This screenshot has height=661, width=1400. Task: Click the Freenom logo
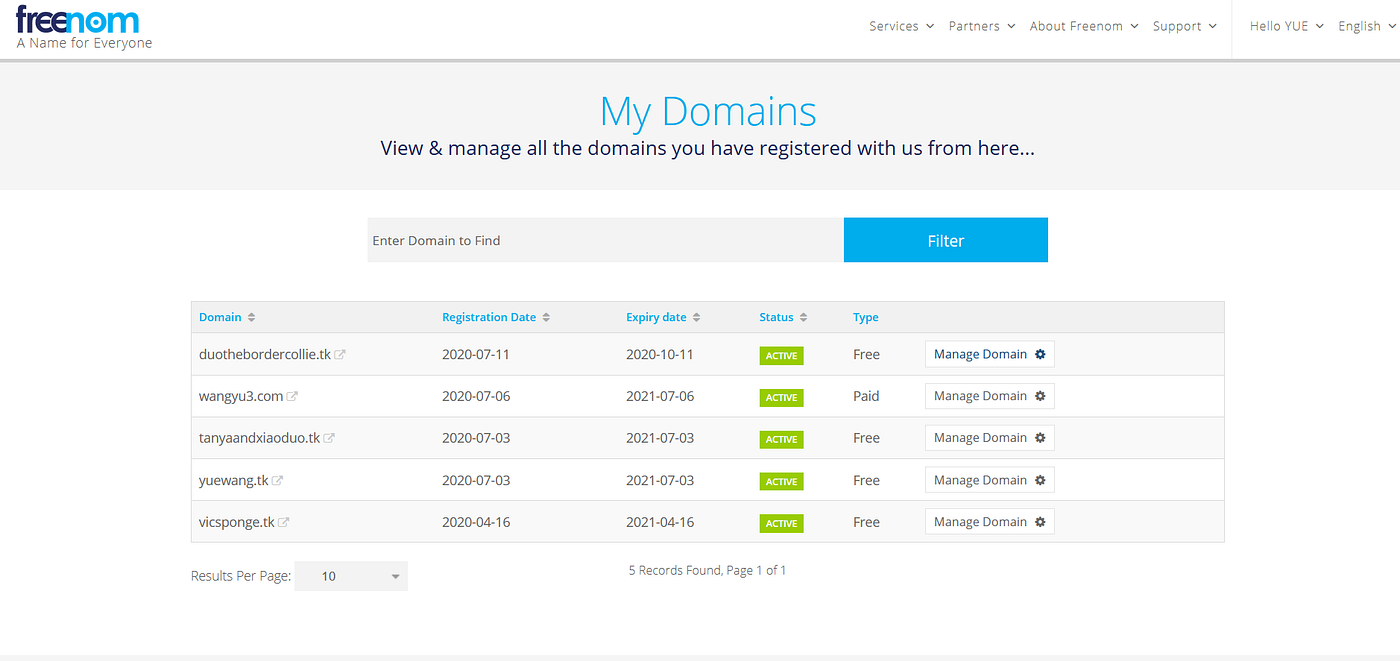(84, 27)
